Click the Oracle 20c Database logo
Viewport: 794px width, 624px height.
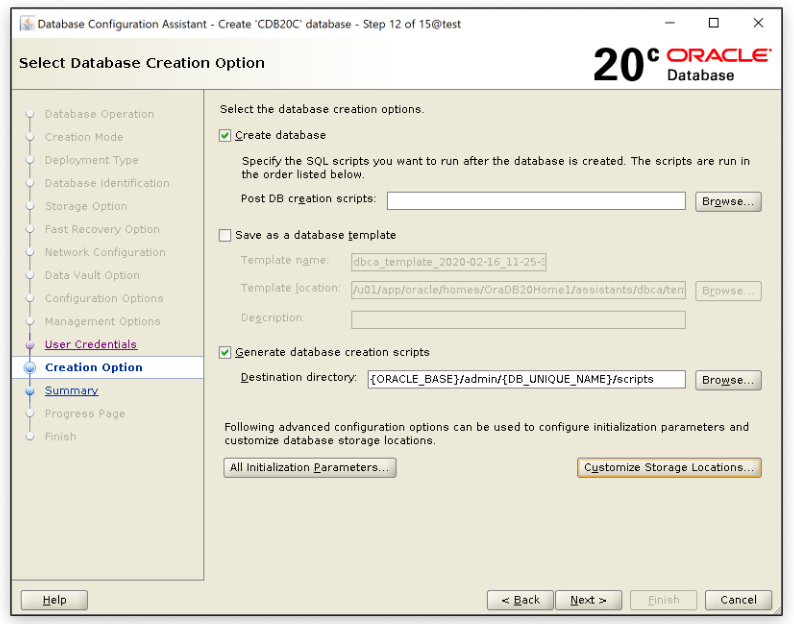pyautogui.click(x=682, y=64)
